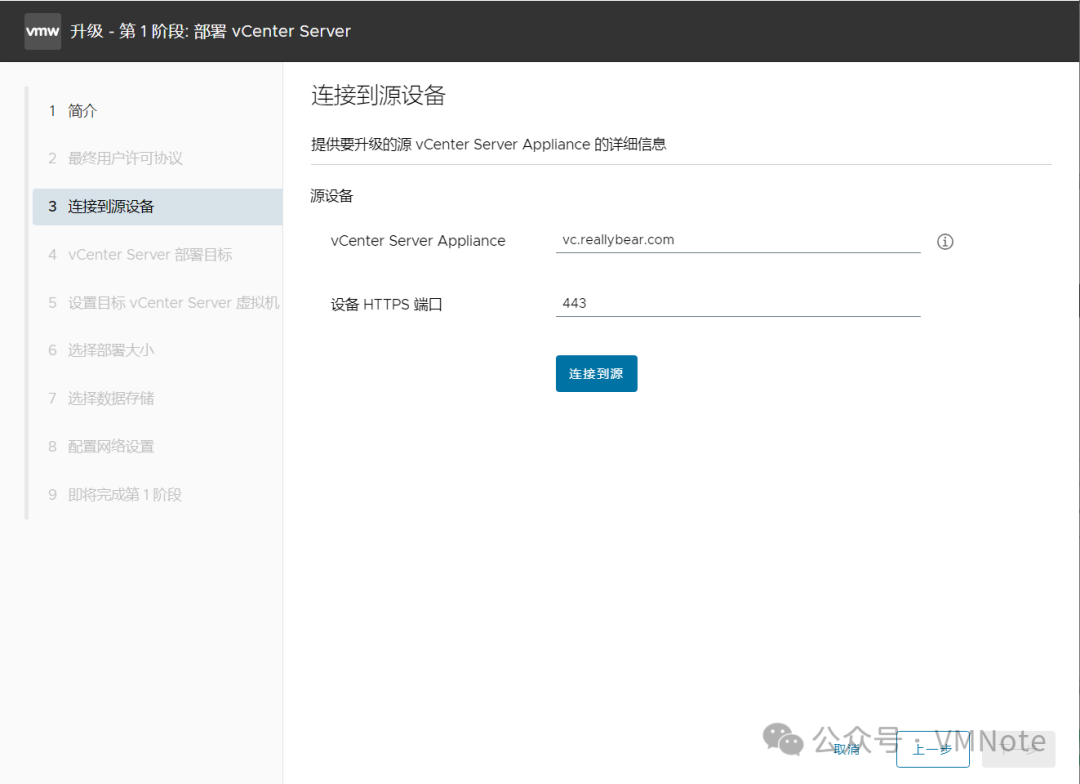The image size is (1080, 784).
Task: Click the 源设备 section label
Action: (x=331, y=196)
